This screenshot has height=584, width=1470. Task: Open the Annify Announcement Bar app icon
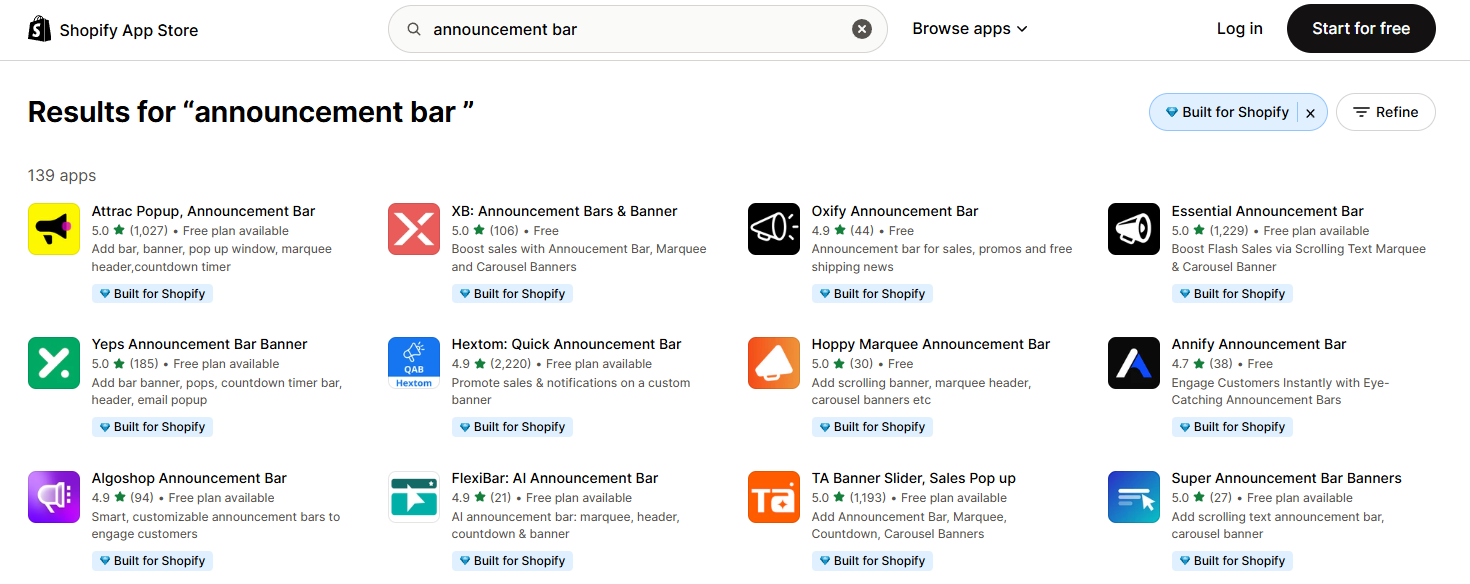(1134, 362)
